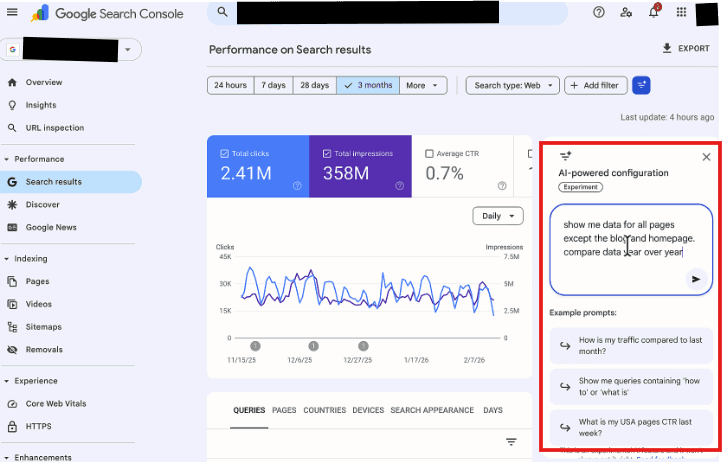Send the AI prompt with arrow button

click(696, 279)
